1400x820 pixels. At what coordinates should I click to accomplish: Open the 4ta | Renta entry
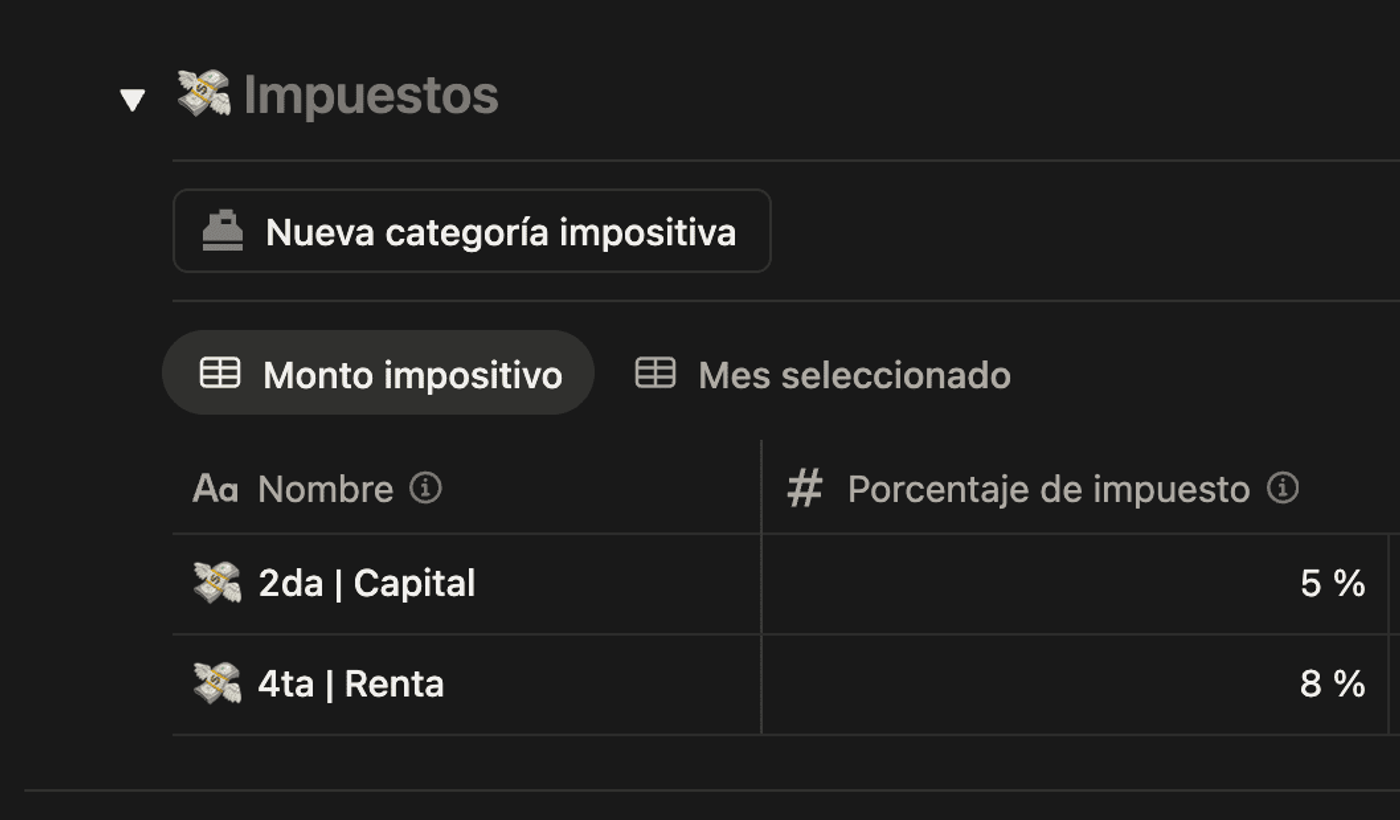point(349,685)
